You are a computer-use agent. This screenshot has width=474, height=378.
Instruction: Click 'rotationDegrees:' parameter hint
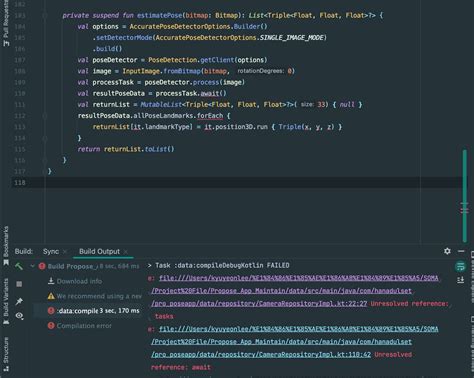click(261, 71)
